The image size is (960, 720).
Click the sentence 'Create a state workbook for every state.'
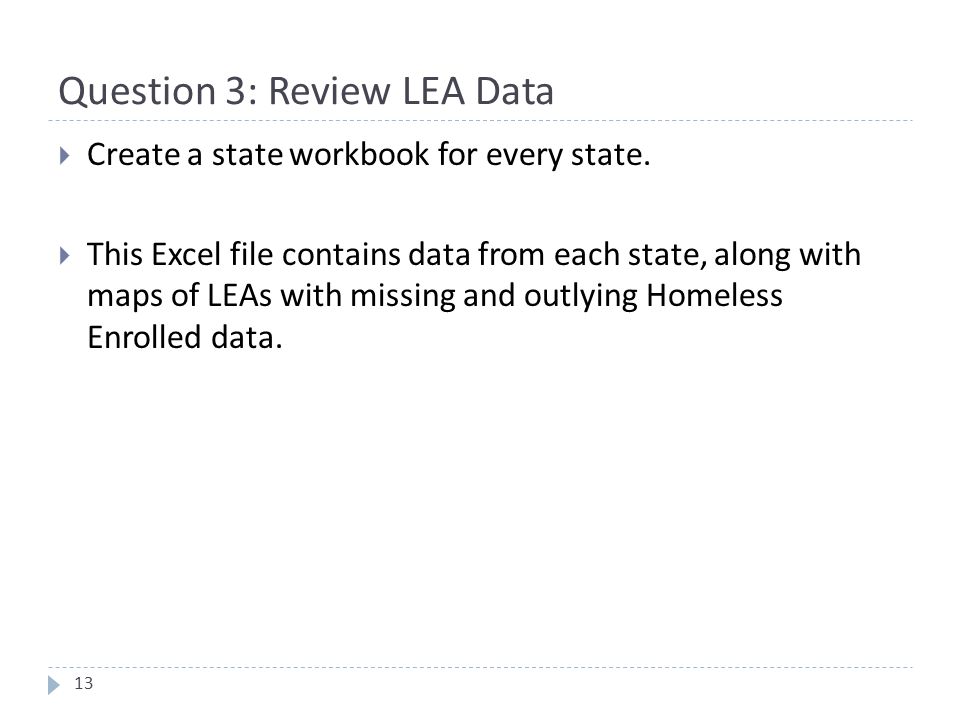369,154
